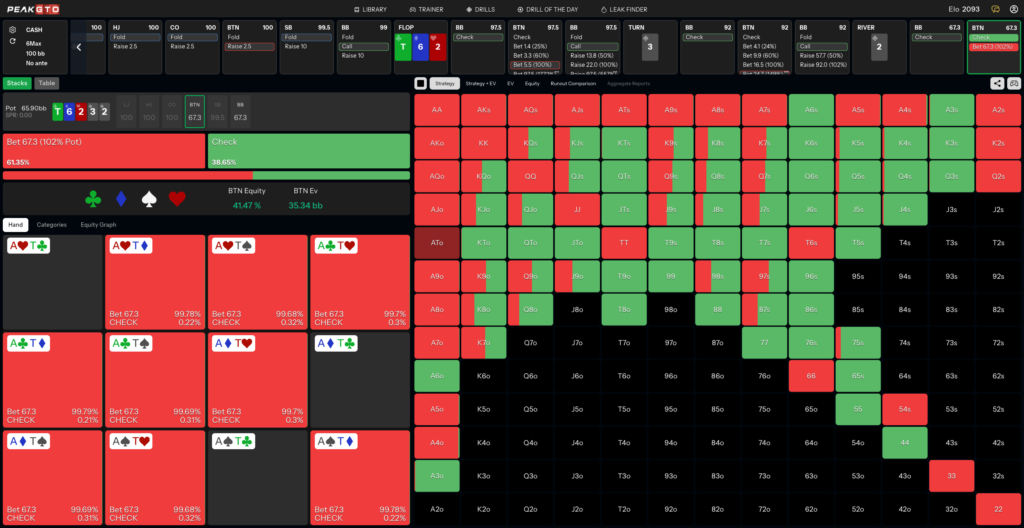1024x528 pixels.
Task: Open the game settings gear icon
Action: pyautogui.click(x=12, y=30)
